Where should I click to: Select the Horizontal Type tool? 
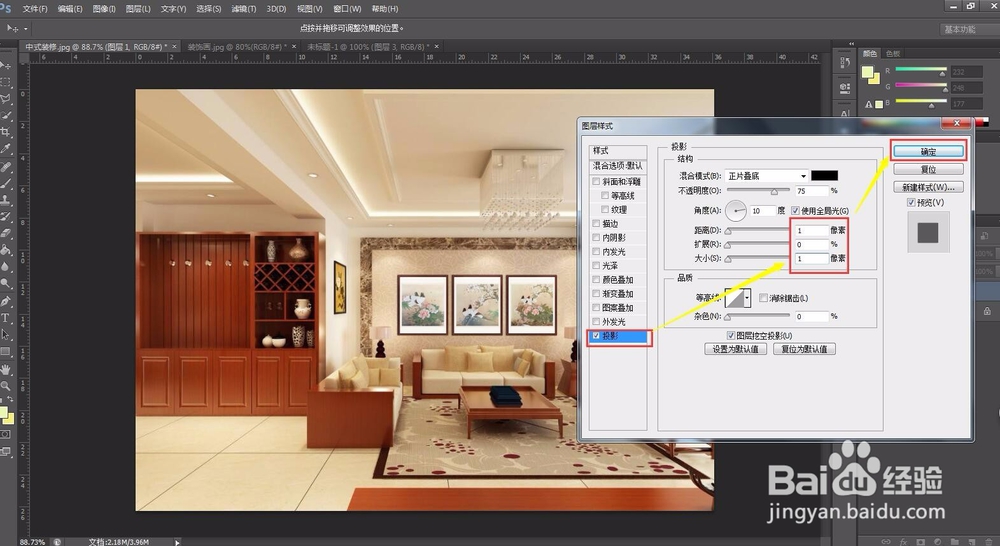pyautogui.click(x=5, y=317)
